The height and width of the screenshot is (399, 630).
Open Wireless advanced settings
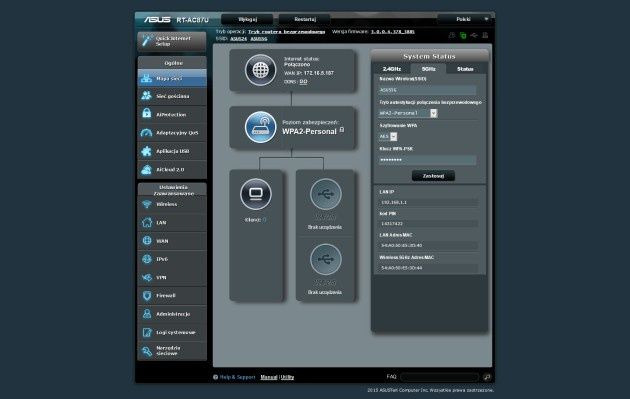point(172,205)
